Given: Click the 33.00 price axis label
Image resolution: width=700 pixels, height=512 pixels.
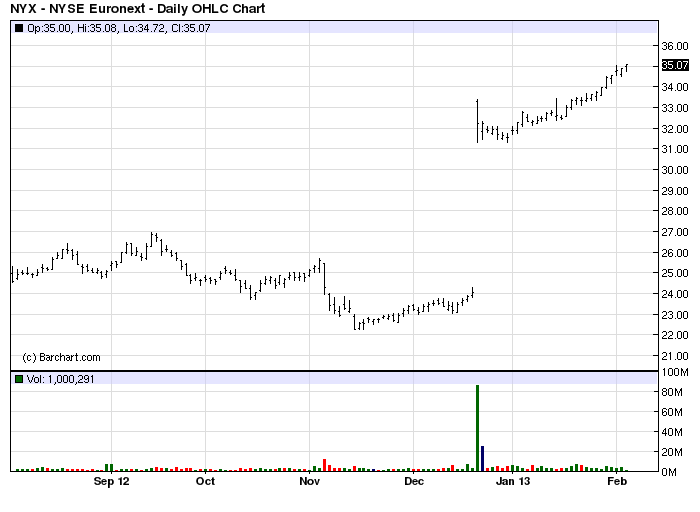Looking at the screenshot, I should [x=675, y=108].
